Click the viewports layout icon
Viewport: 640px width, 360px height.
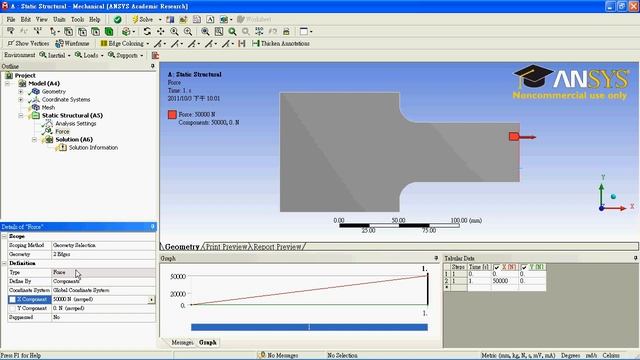tap(304, 31)
